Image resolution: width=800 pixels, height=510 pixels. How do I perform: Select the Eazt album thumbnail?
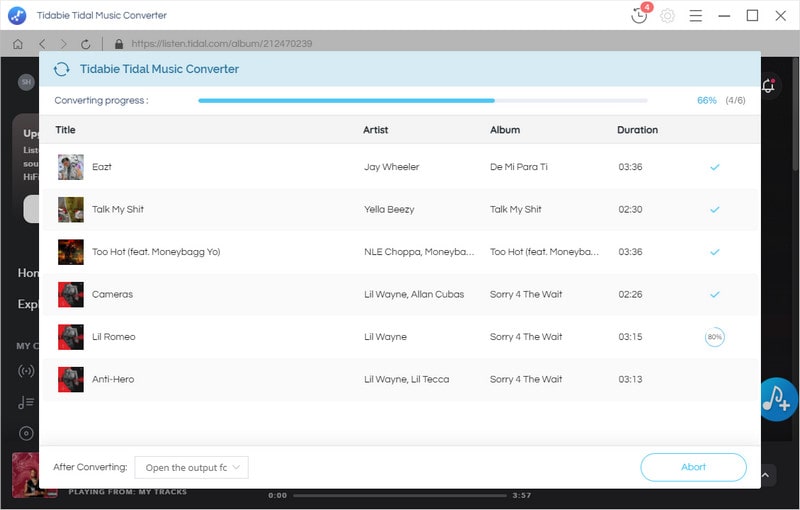(70, 167)
